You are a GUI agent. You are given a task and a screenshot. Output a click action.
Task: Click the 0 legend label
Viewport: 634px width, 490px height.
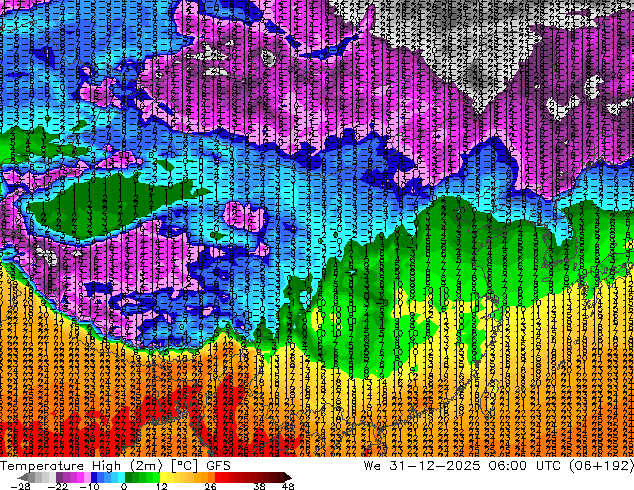[124, 486]
